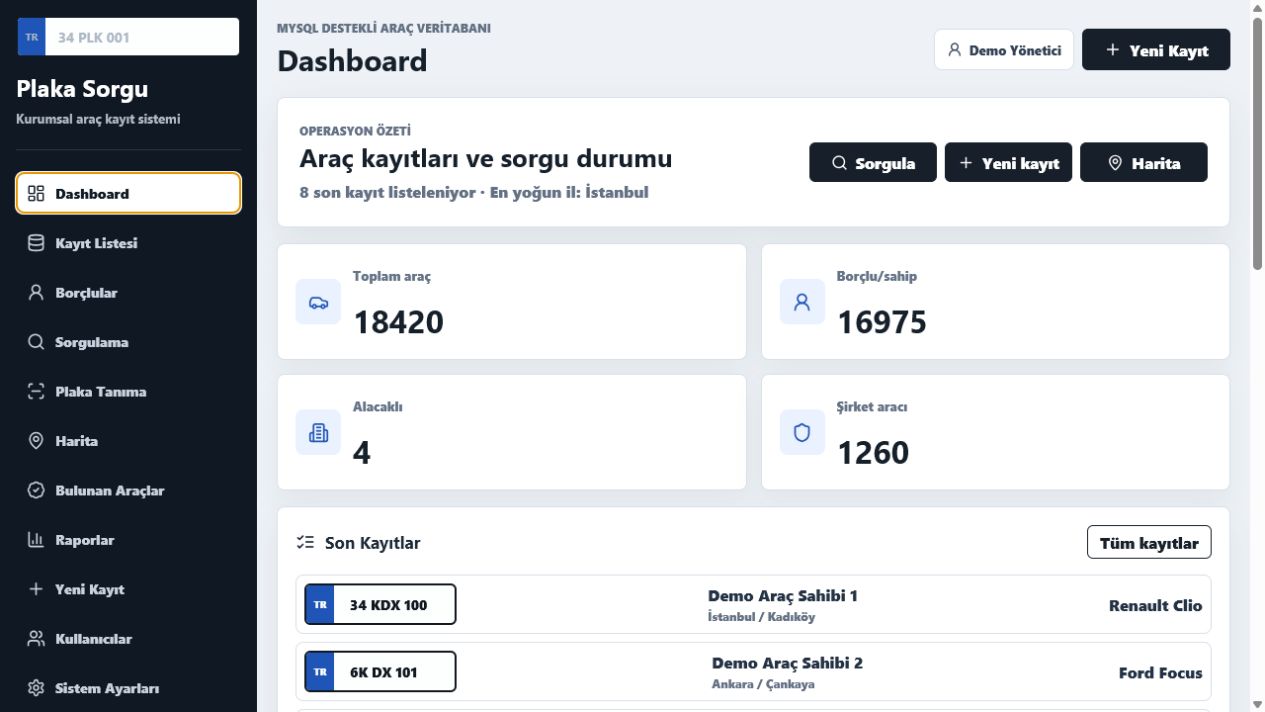The image size is (1265, 712).
Task: Open the Harita button in summary card
Action: pos(1144,163)
